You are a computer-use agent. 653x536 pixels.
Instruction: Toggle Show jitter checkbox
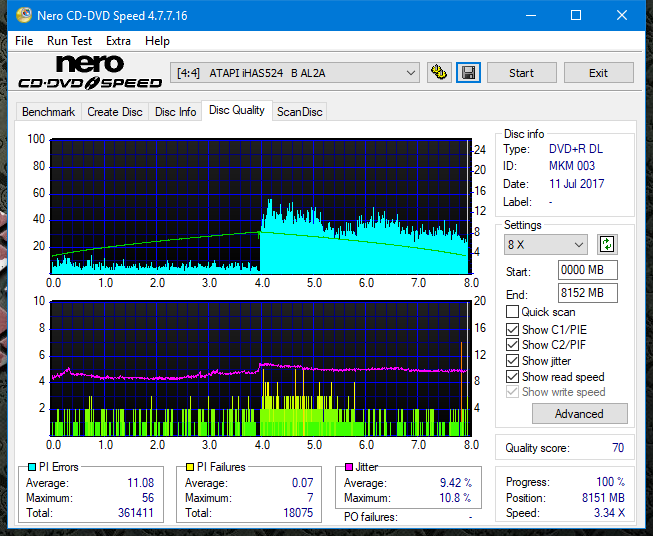click(512, 361)
